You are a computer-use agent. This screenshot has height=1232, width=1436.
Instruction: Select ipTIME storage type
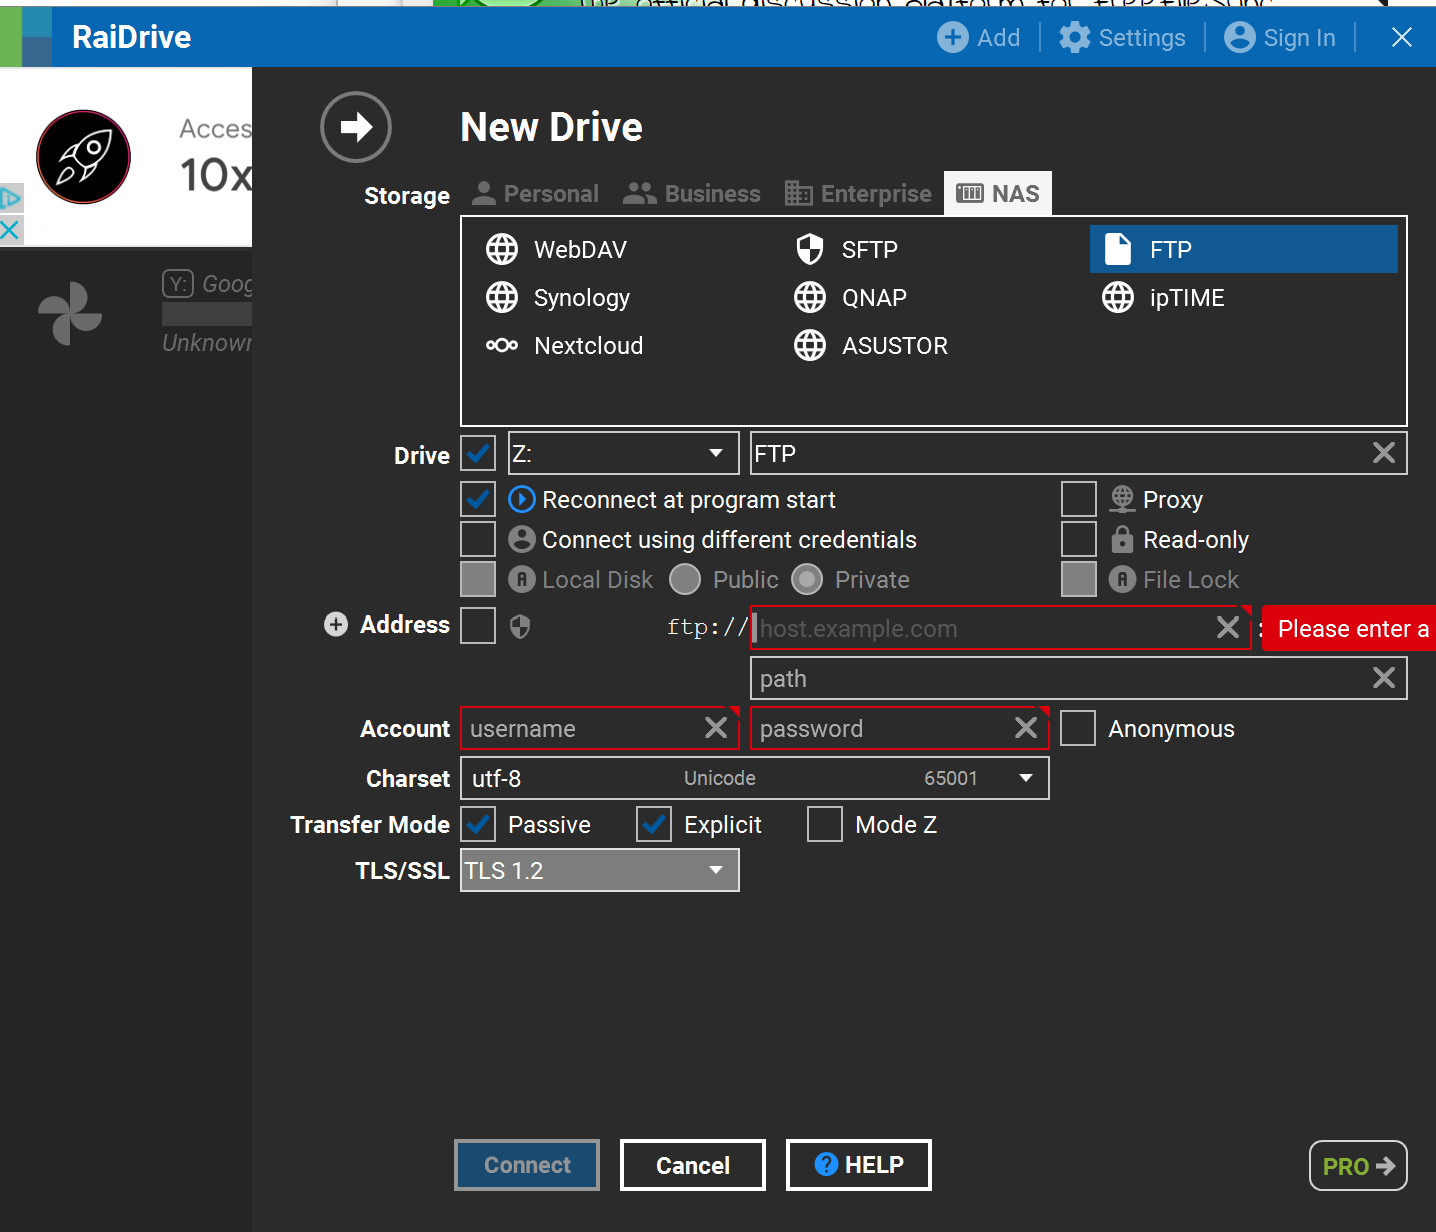pyautogui.click(x=1163, y=297)
